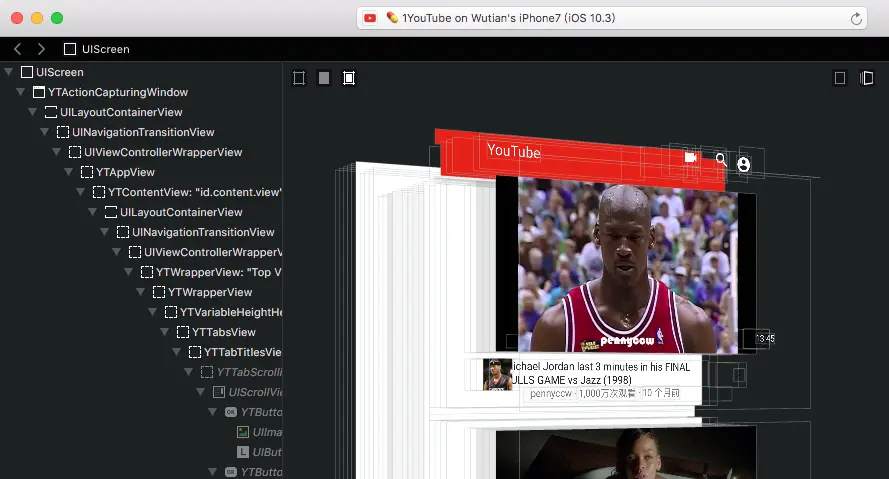Collapse the YTContentView disclosure triangle

[x=81, y=192]
